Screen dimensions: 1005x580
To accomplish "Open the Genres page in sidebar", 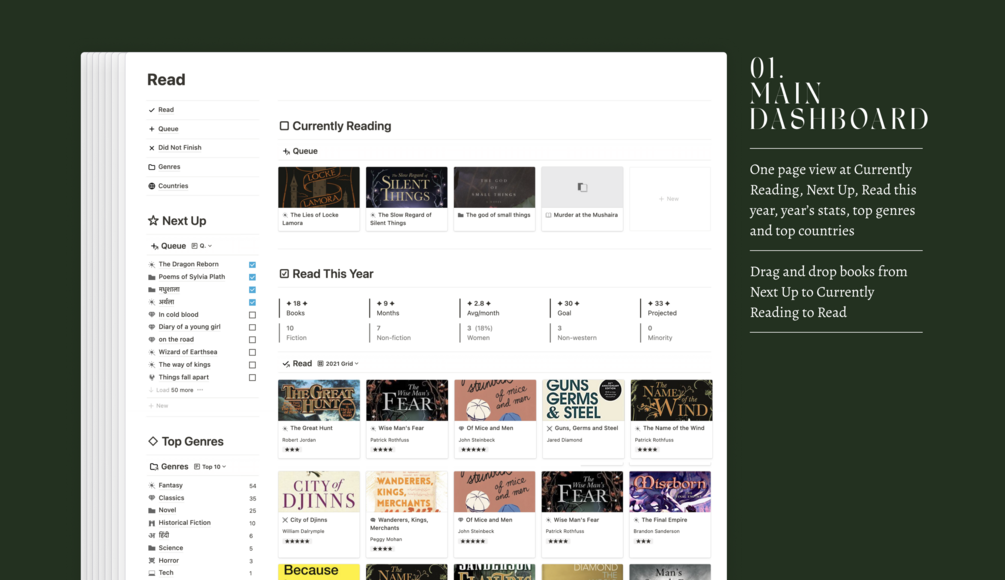I will click(169, 167).
